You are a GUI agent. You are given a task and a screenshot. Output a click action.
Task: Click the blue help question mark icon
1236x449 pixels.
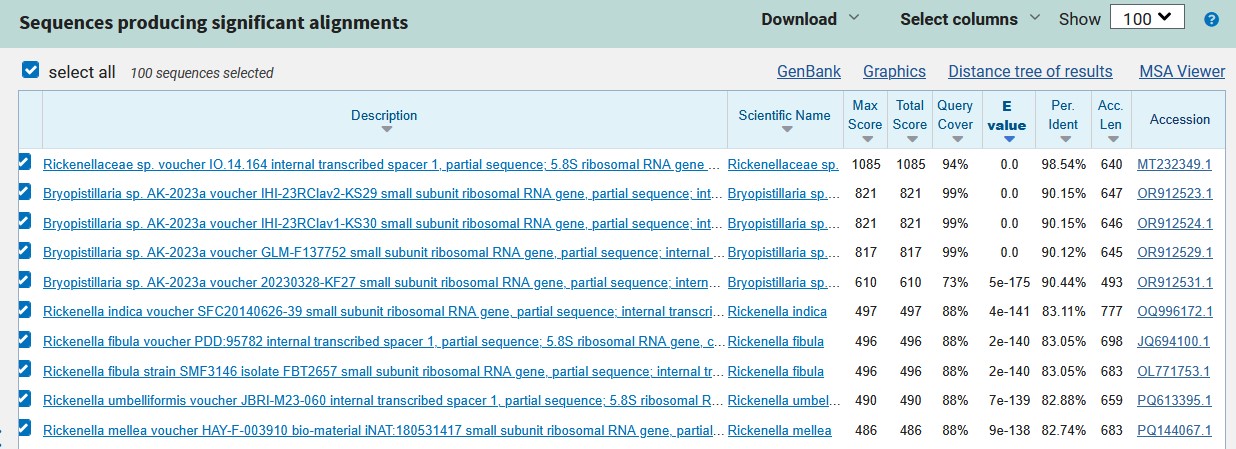(1212, 19)
